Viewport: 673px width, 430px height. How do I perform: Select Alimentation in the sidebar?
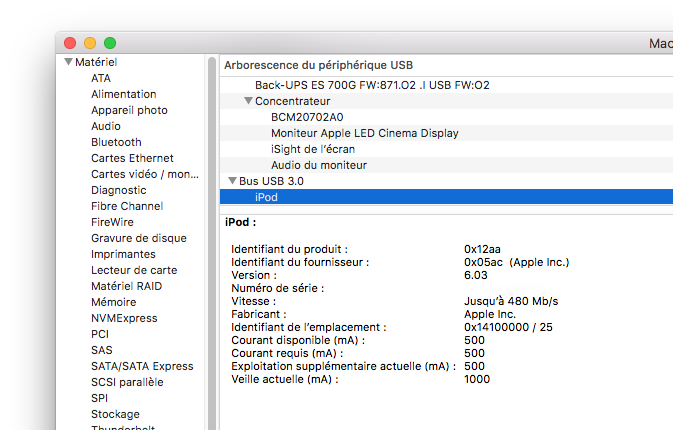124,94
